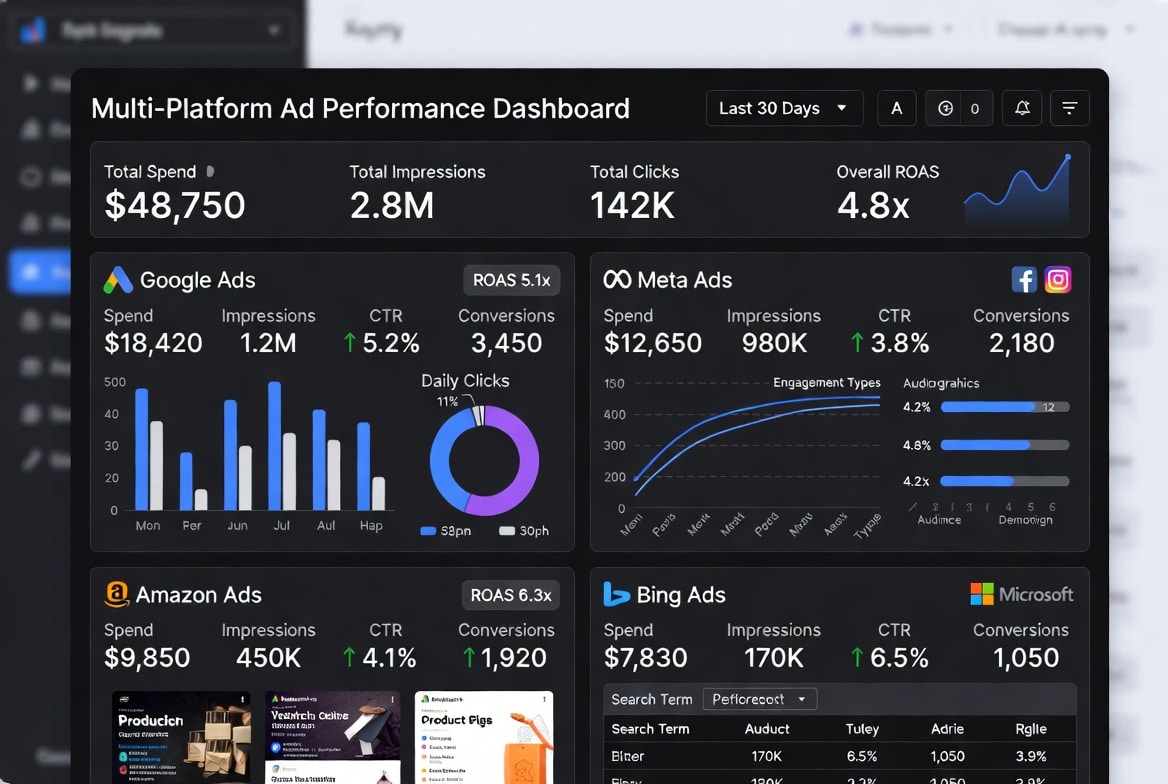
Task: Click the Engagement Types line chart label
Action: (826, 382)
